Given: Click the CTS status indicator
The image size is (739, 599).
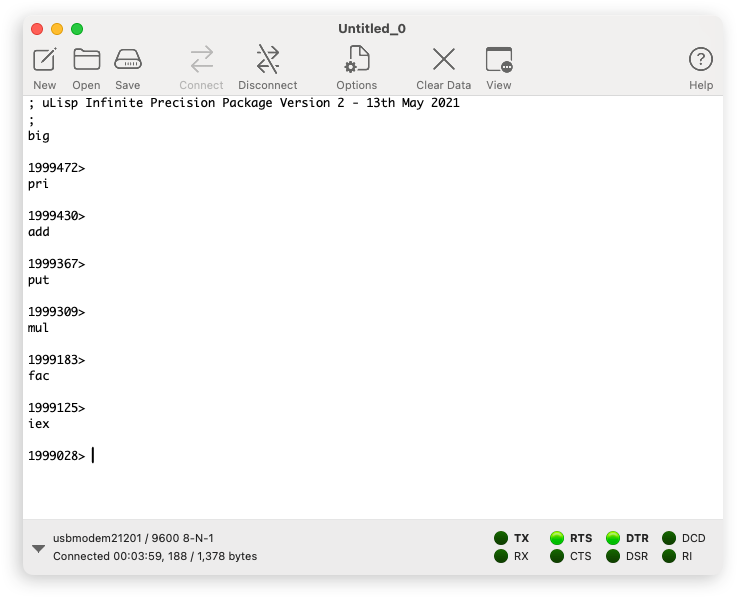Looking at the screenshot, I should pos(557,556).
